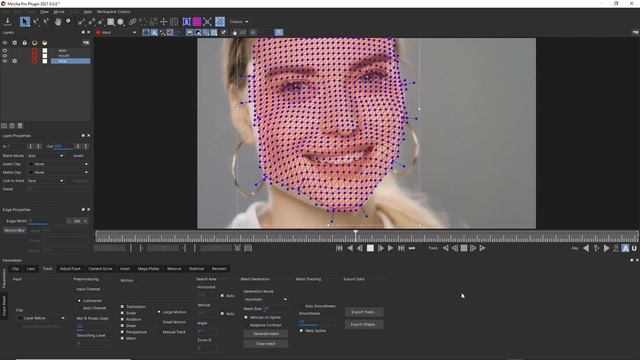Click the Clear mesh button
The width and height of the screenshot is (640, 360).
[x=266, y=344]
